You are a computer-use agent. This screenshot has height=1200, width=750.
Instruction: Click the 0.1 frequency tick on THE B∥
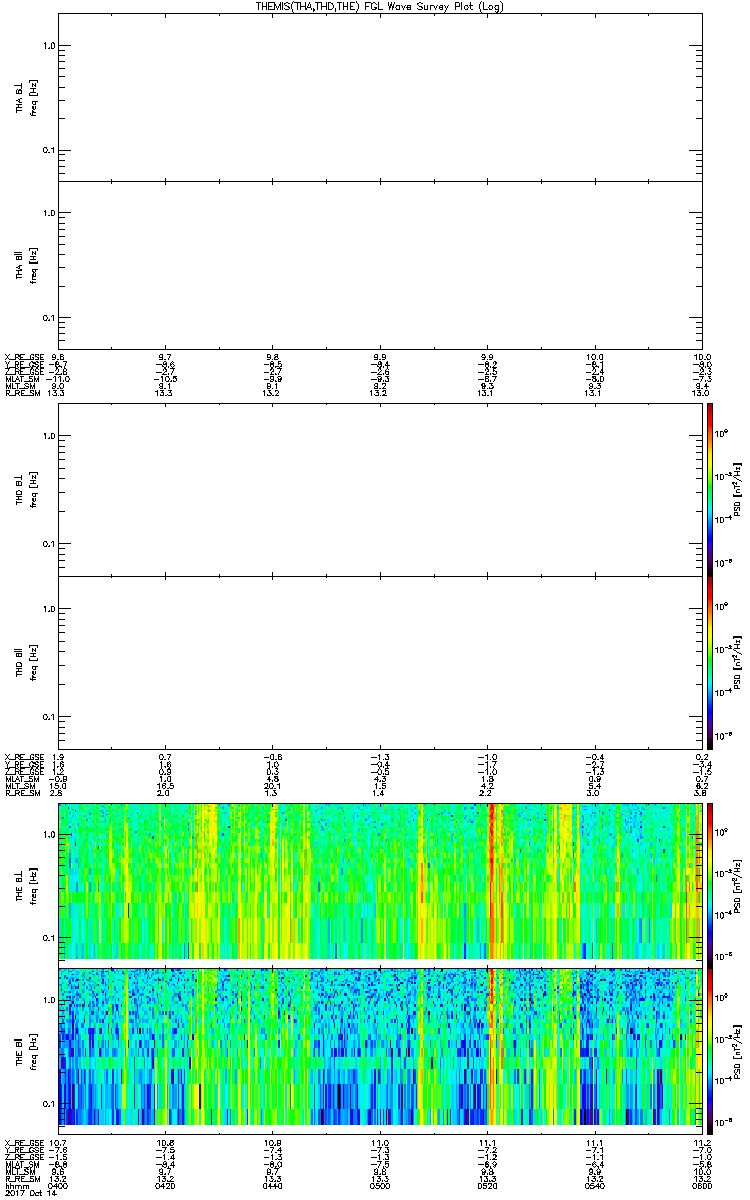[48, 1104]
